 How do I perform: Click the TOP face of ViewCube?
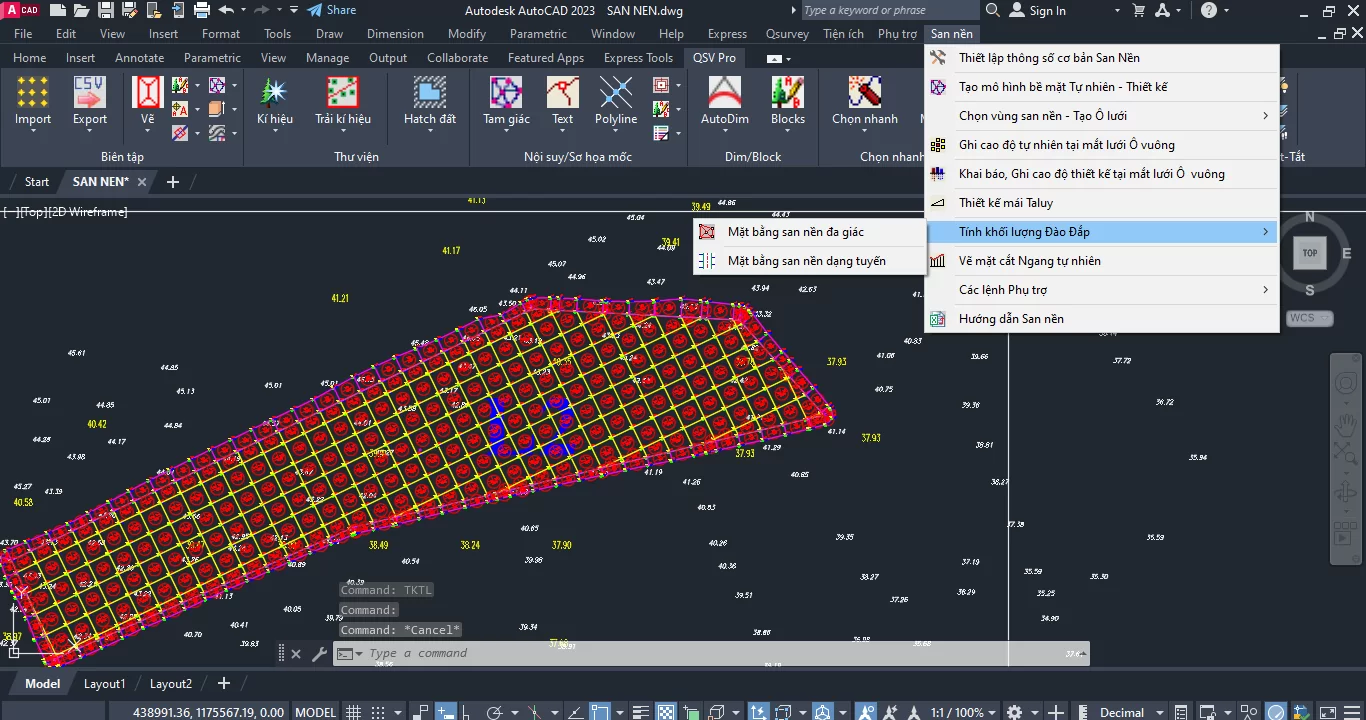coord(1309,253)
